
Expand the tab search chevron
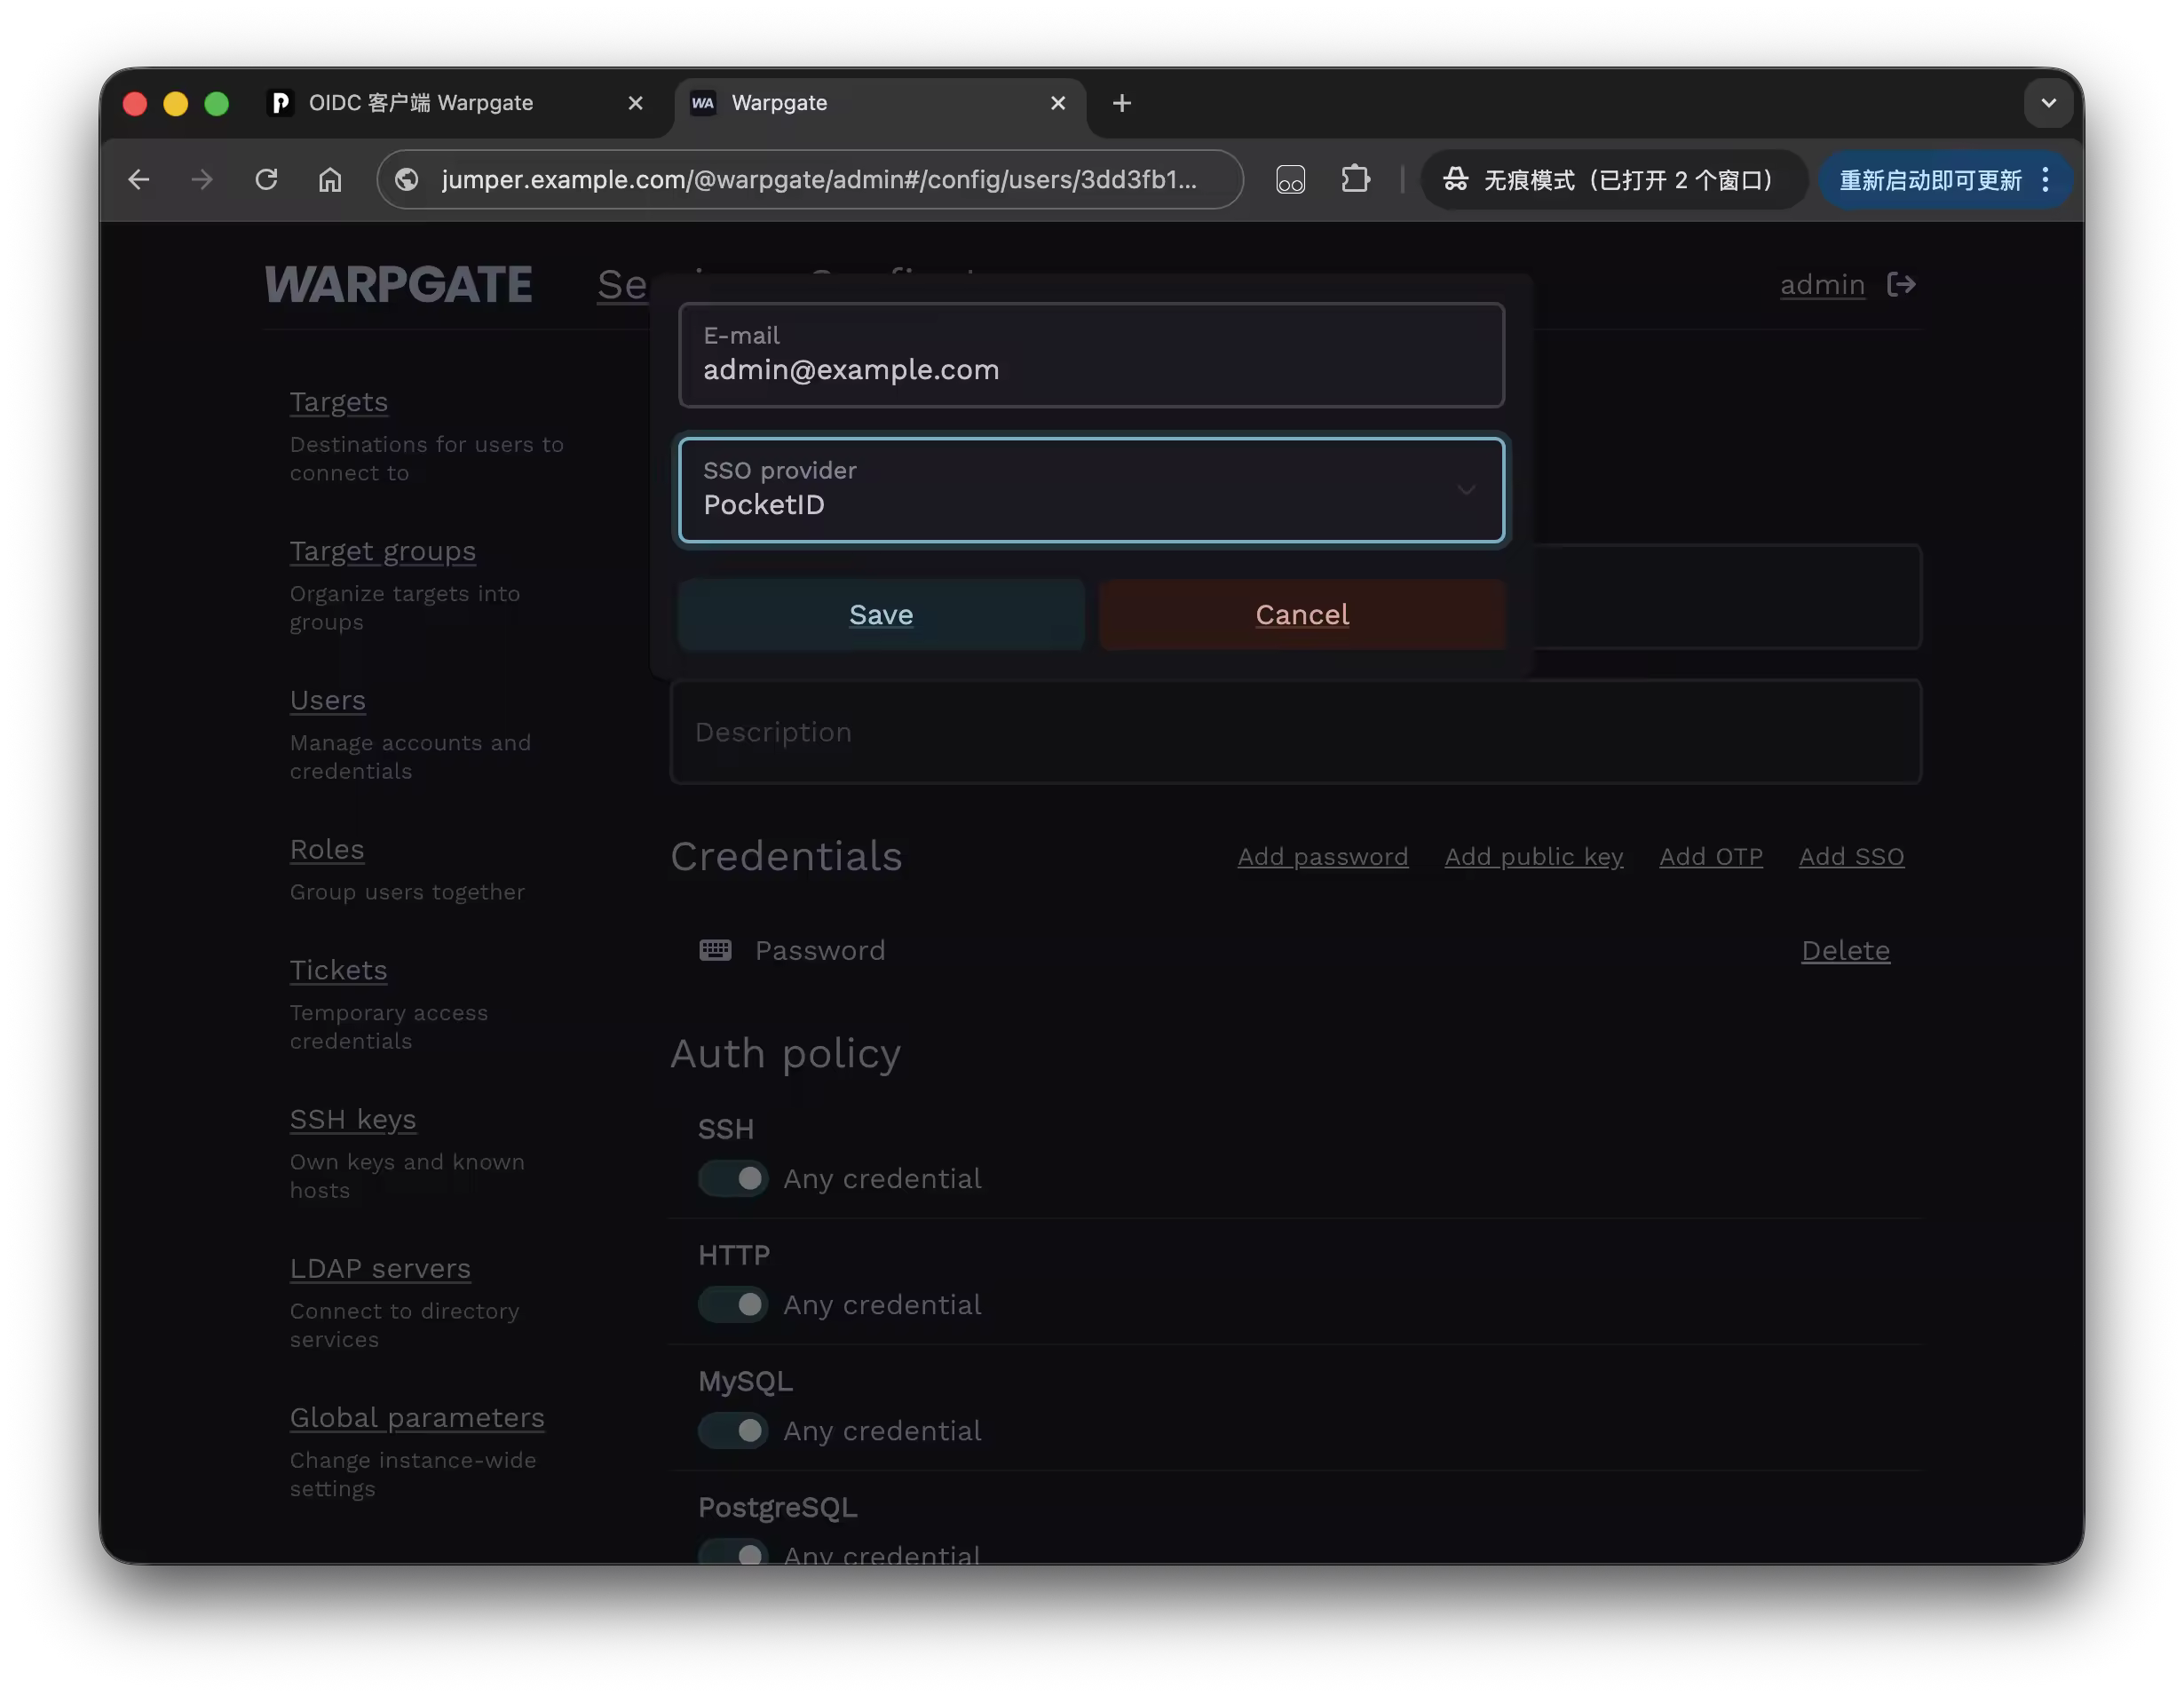tap(2048, 103)
